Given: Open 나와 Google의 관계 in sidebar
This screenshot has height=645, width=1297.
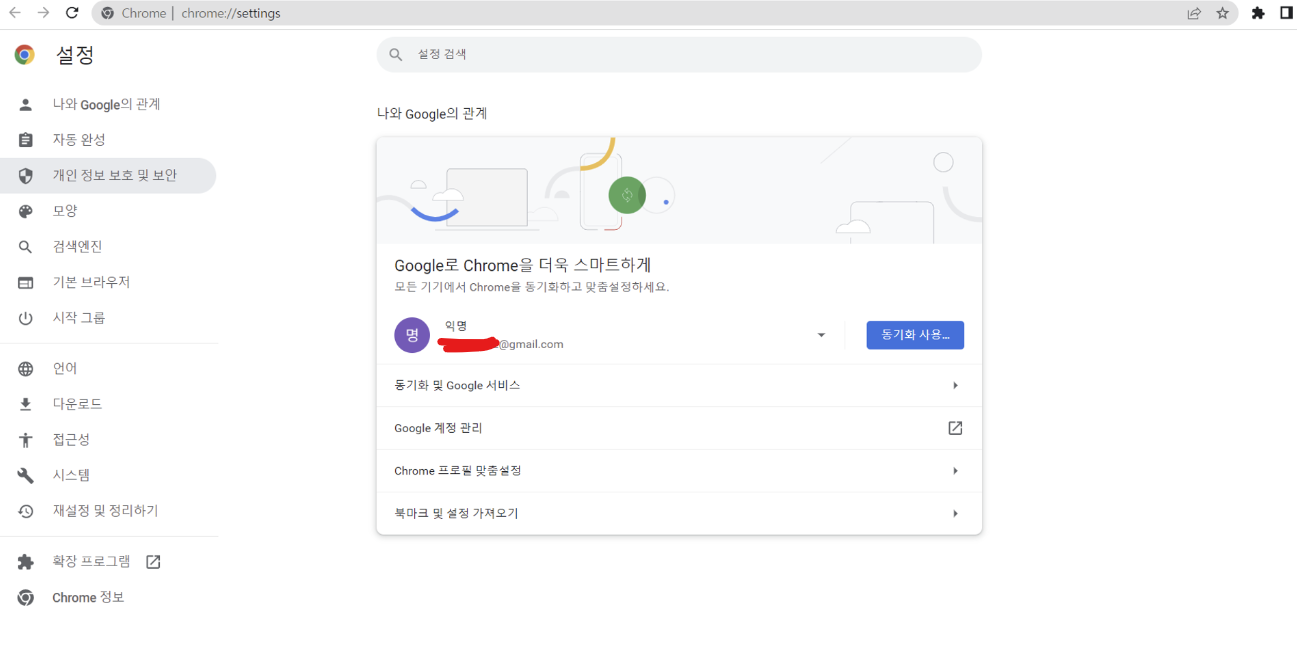Looking at the screenshot, I should coord(108,104).
